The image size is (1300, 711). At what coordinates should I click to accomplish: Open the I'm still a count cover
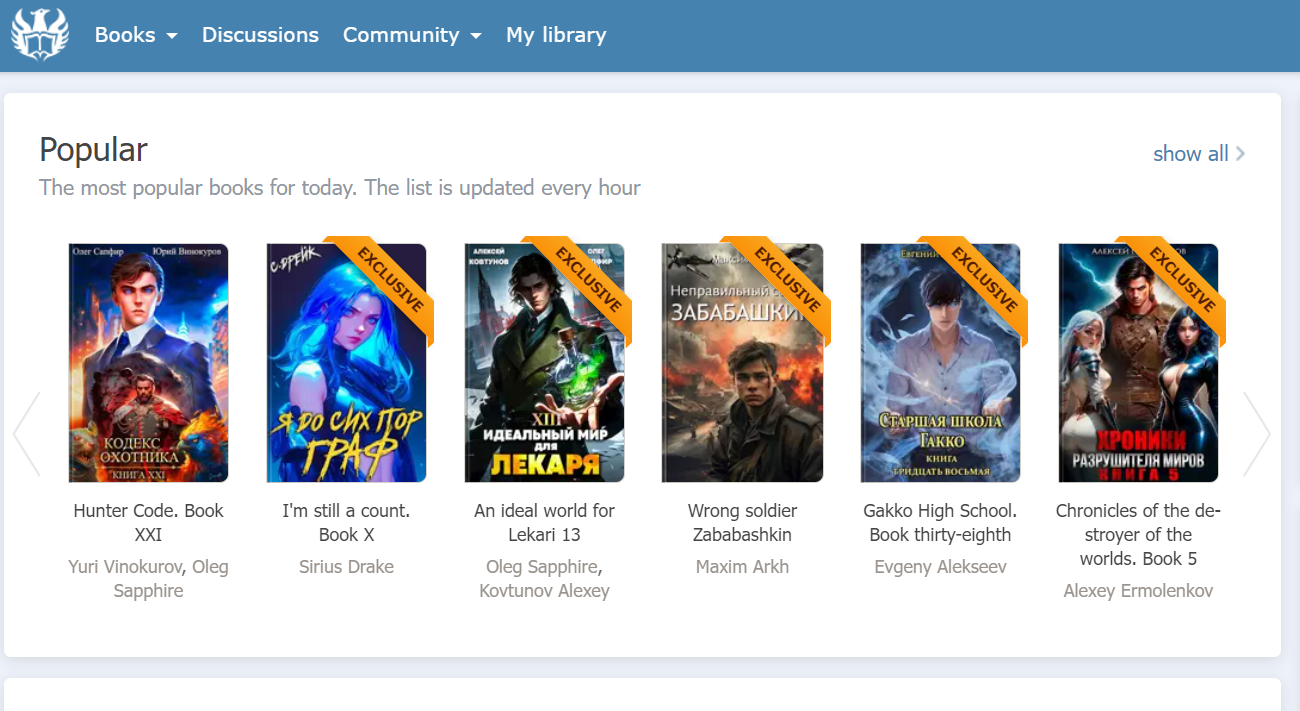pyautogui.click(x=346, y=363)
